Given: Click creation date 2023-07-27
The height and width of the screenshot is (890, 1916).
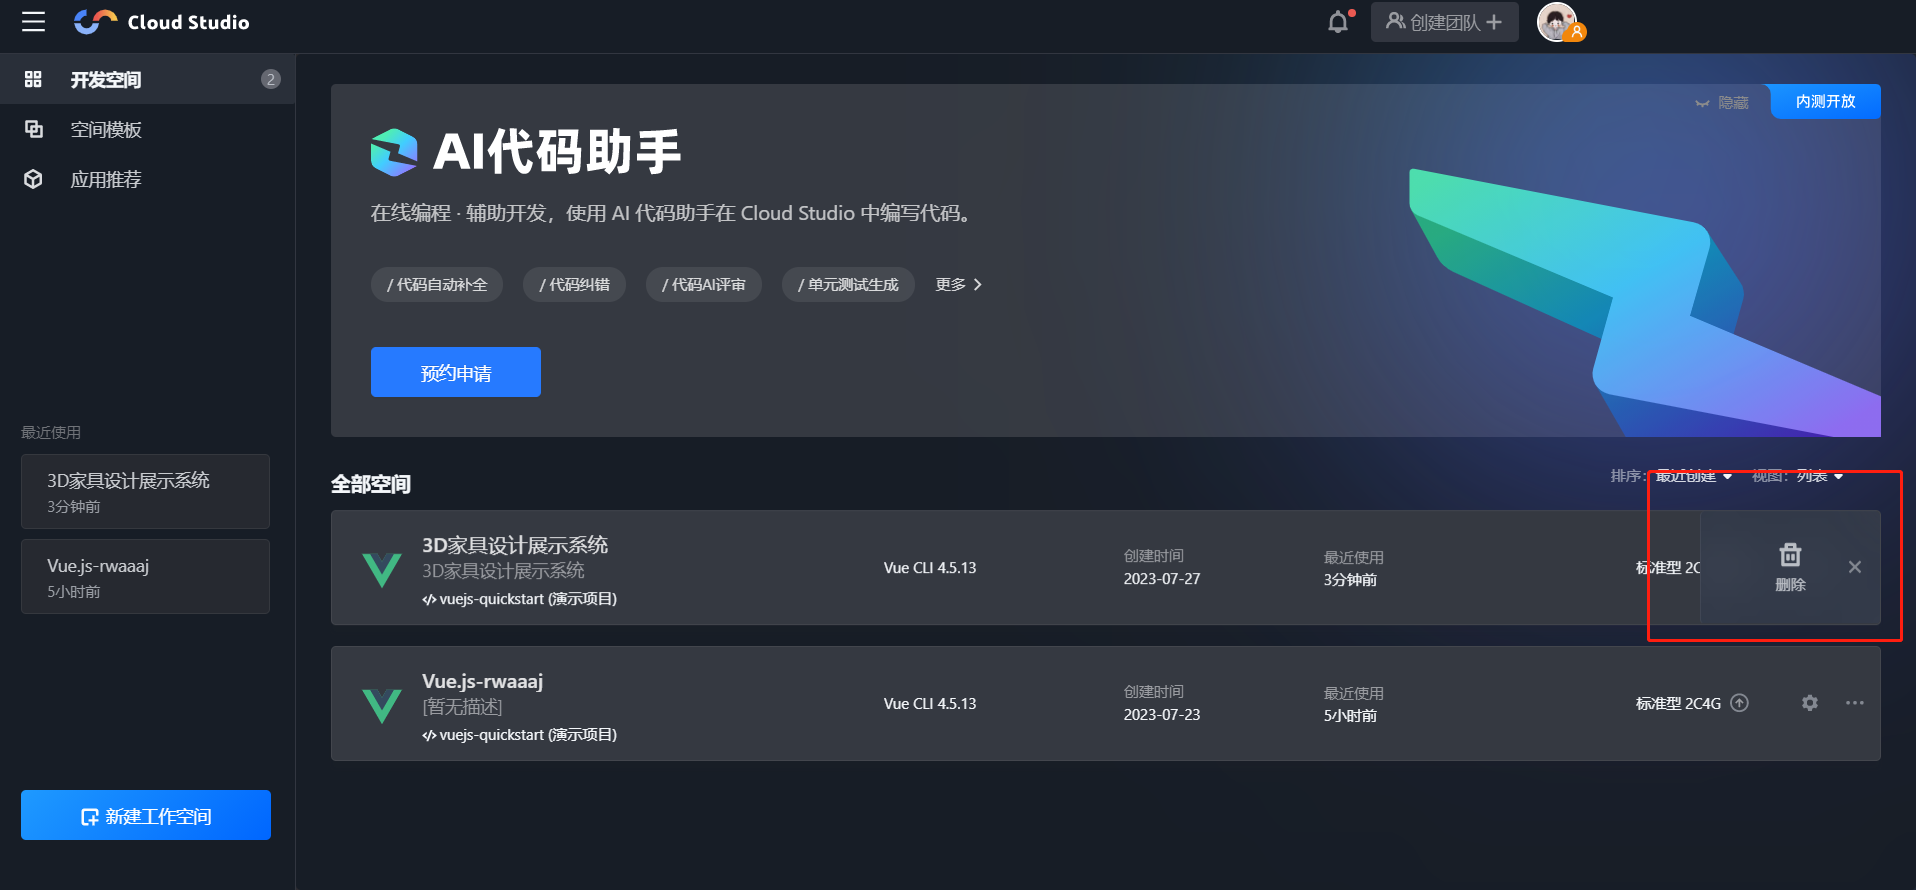Looking at the screenshot, I should pyautogui.click(x=1162, y=579).
